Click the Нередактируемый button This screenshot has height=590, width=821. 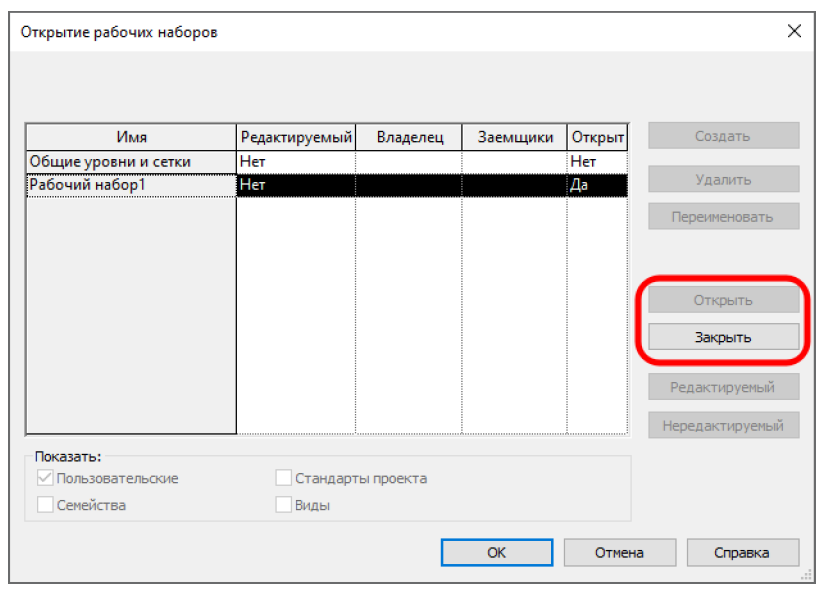723,425
